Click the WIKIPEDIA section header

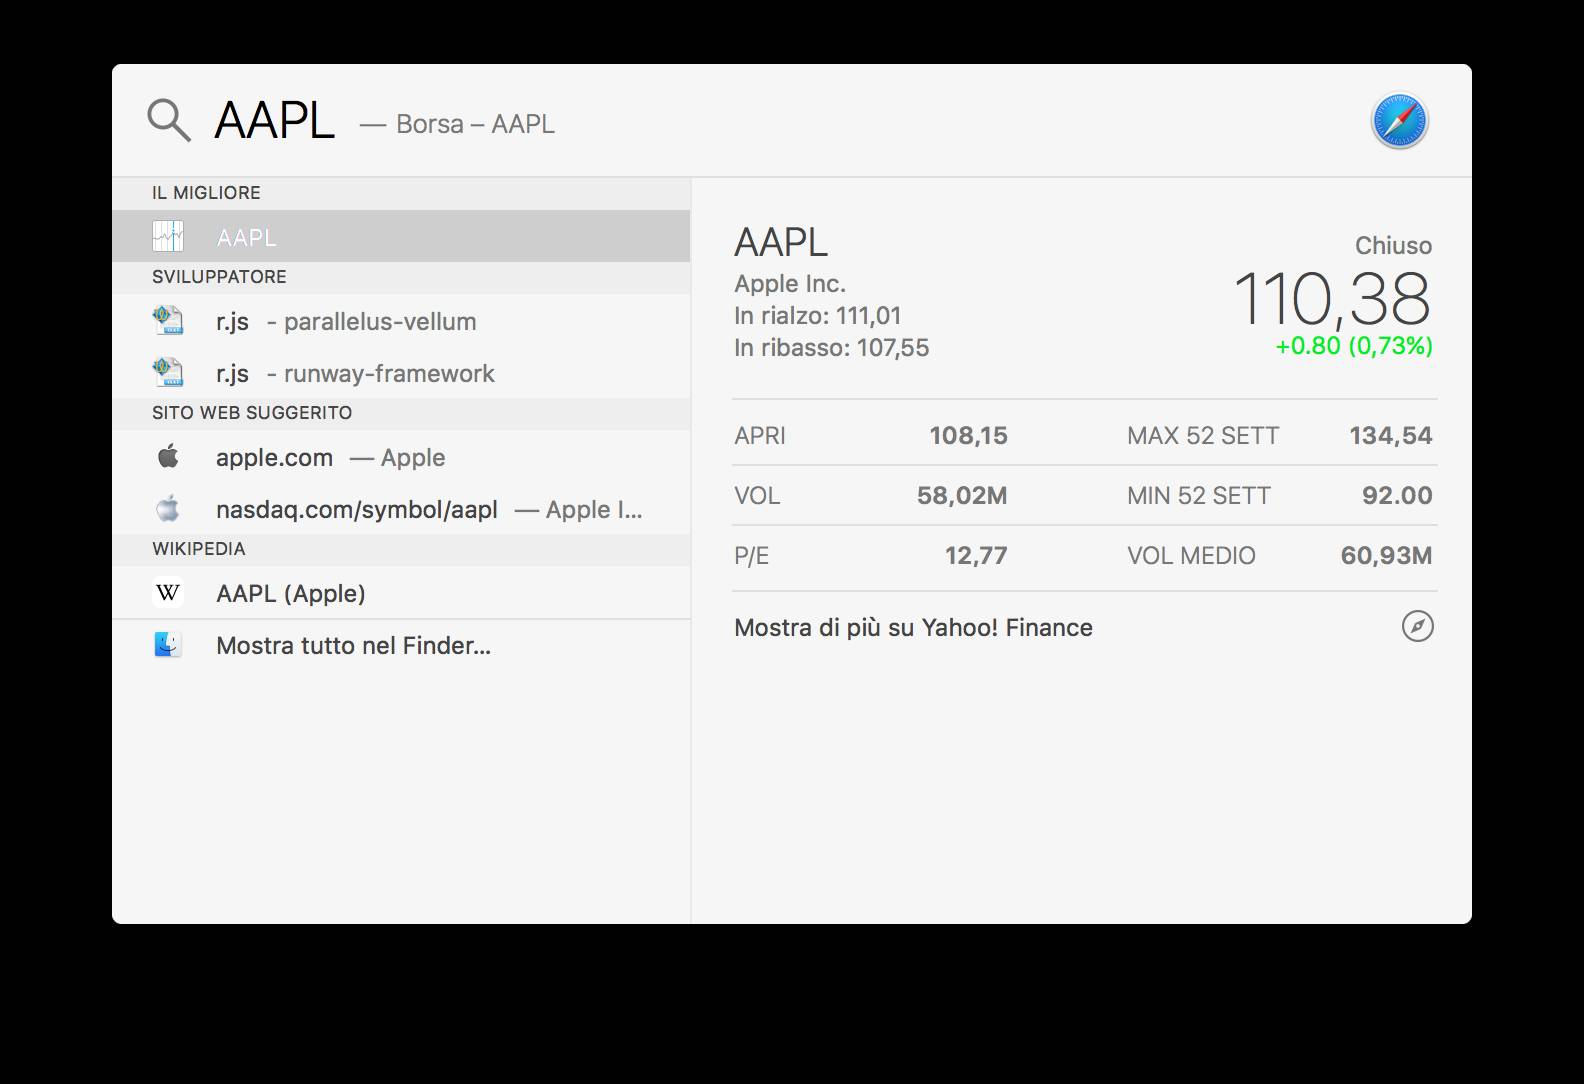199,549
